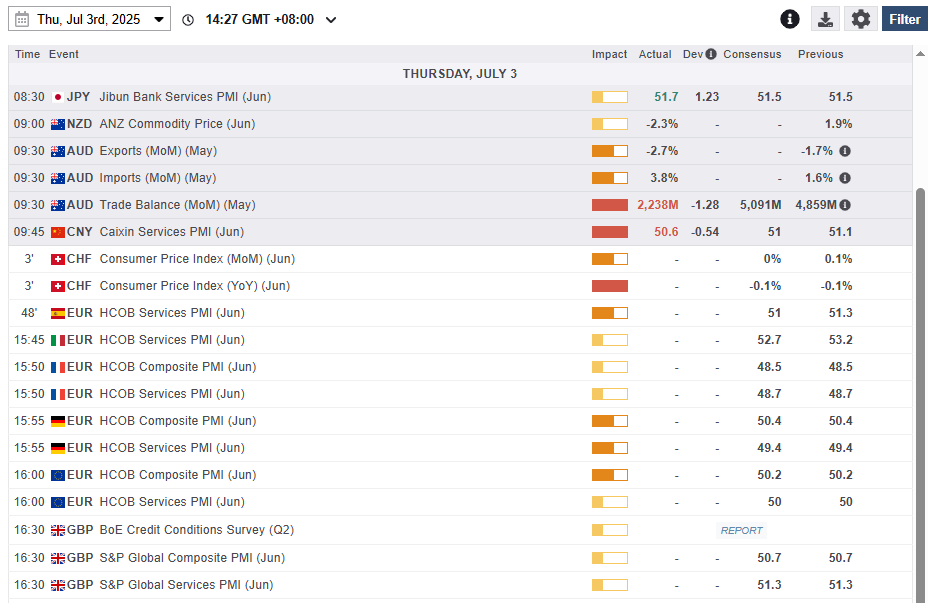
Task: Select the ANZ Commodity Price event row
Action: [177, 124]
